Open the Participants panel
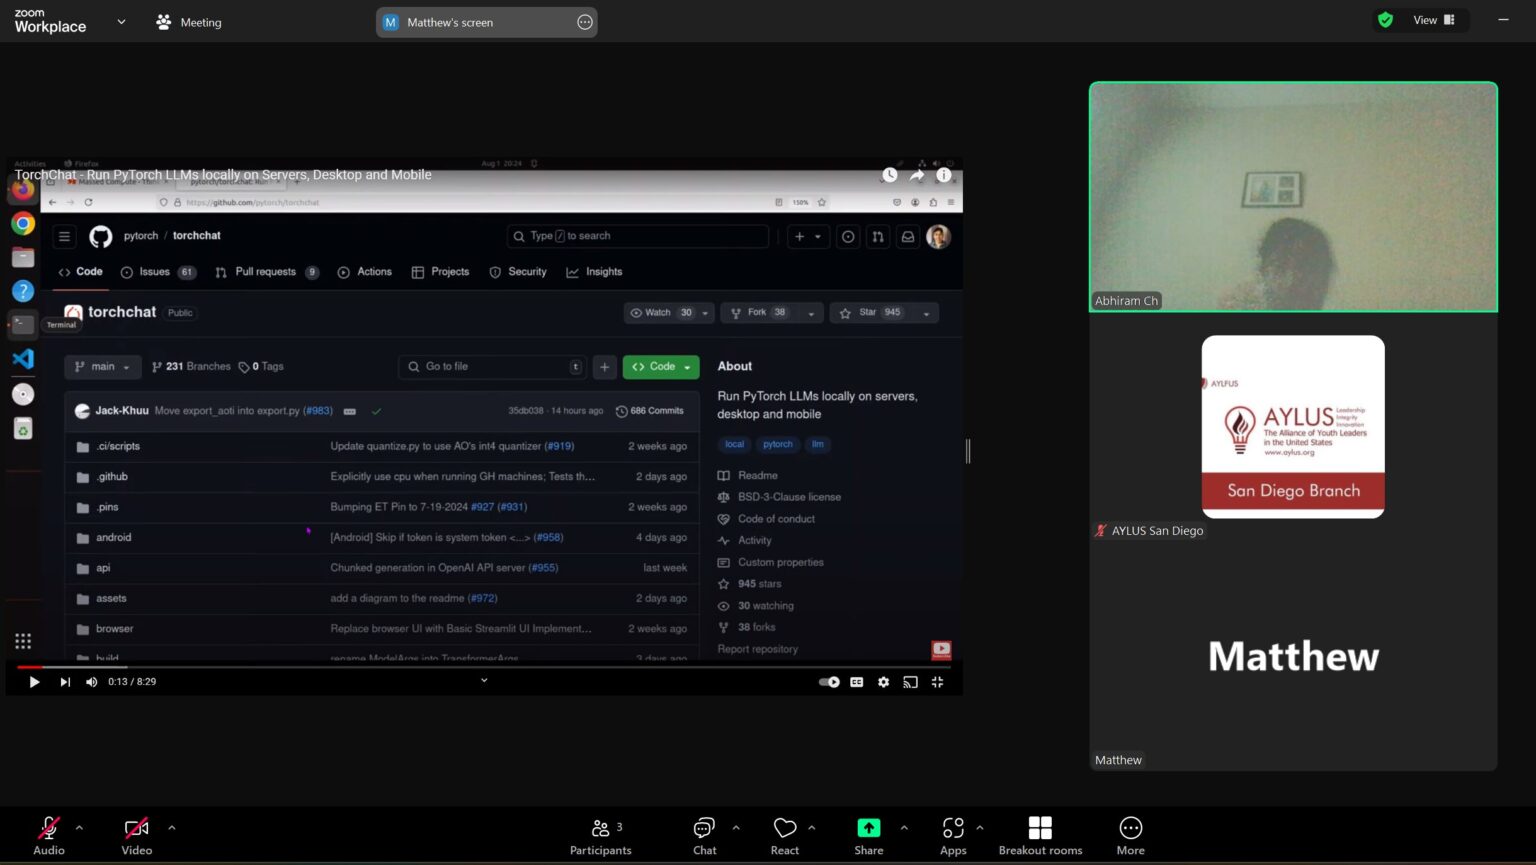 point(601,835)
